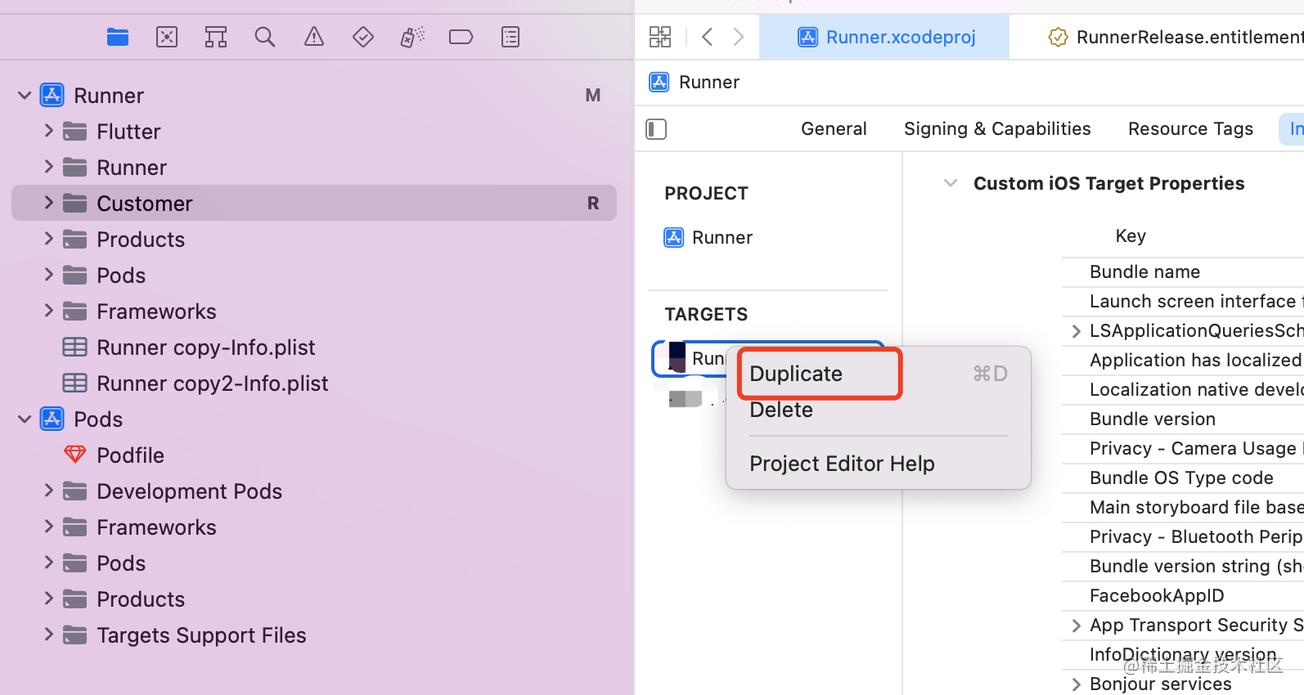Viewport: 1304px width, 695px height.
Task: Collapse Custom iOS Target Properties section
Action: [950, 183]
